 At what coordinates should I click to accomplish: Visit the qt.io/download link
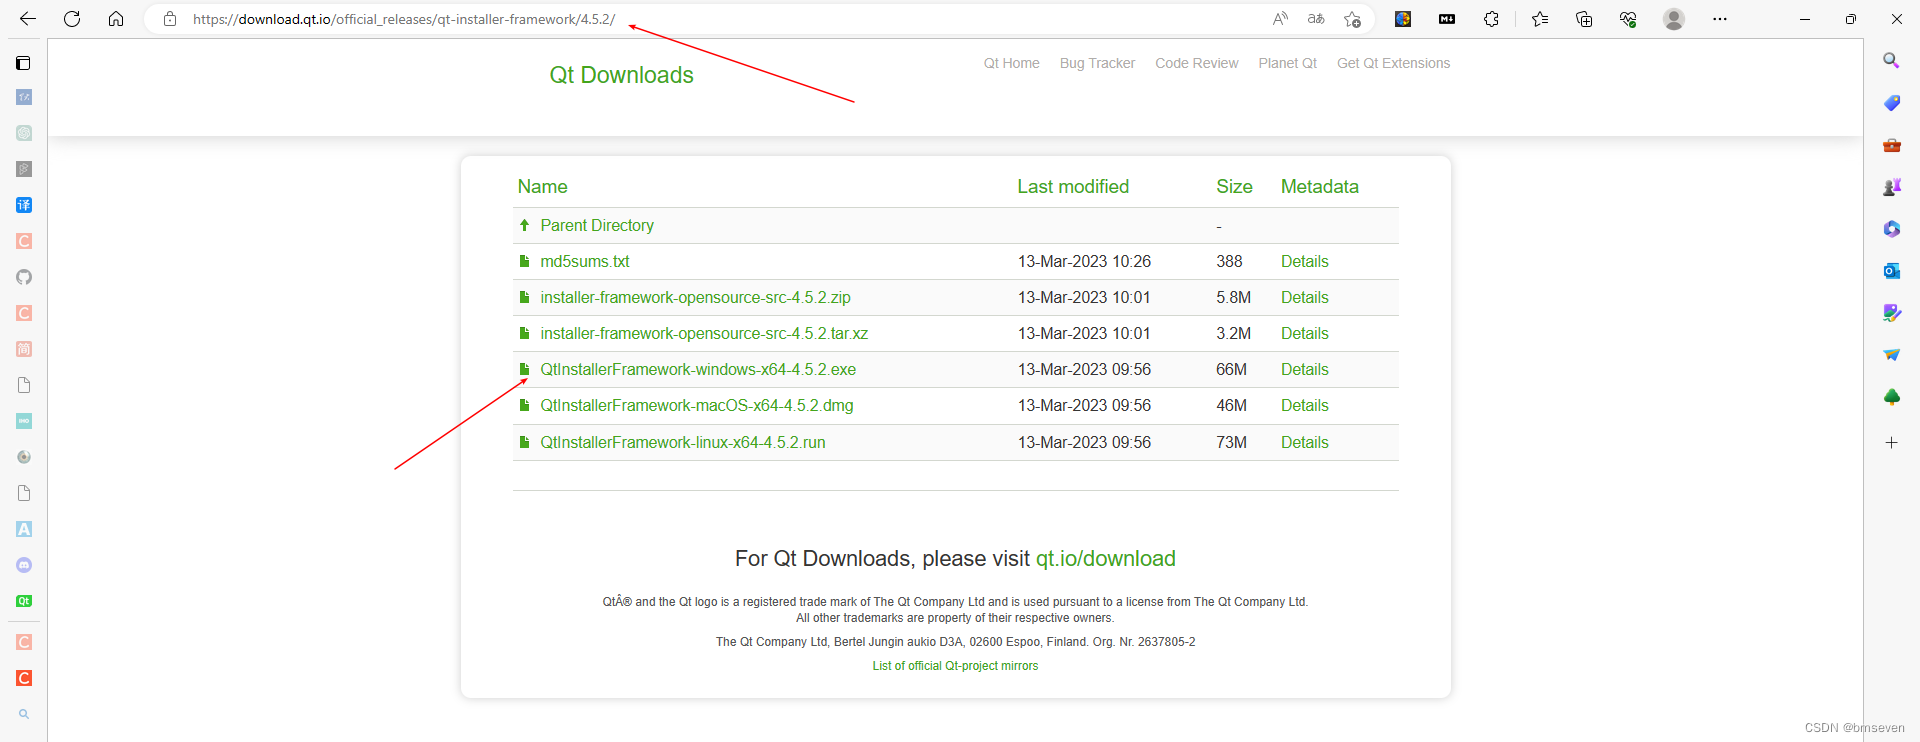[x=1105, y=559]
